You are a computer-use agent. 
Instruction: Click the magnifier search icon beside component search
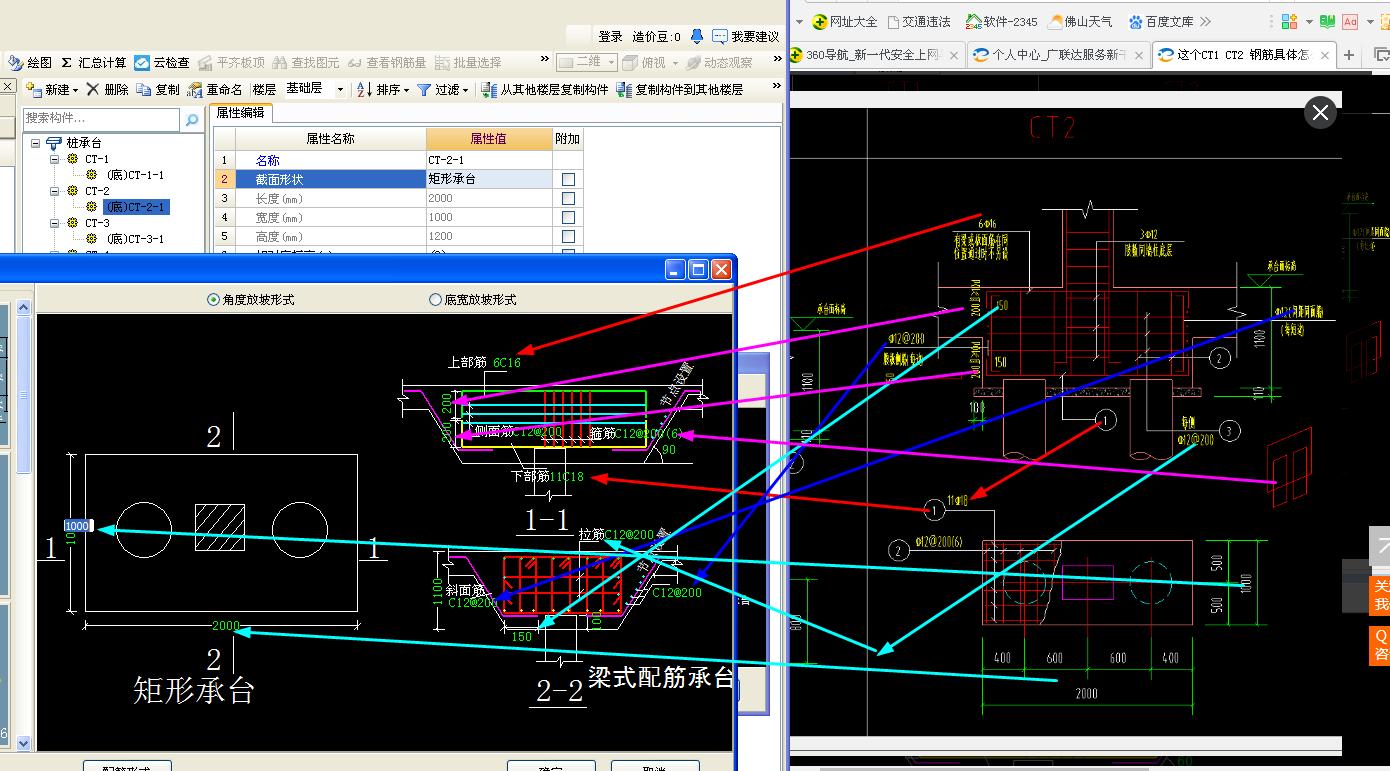coord(191,119)
